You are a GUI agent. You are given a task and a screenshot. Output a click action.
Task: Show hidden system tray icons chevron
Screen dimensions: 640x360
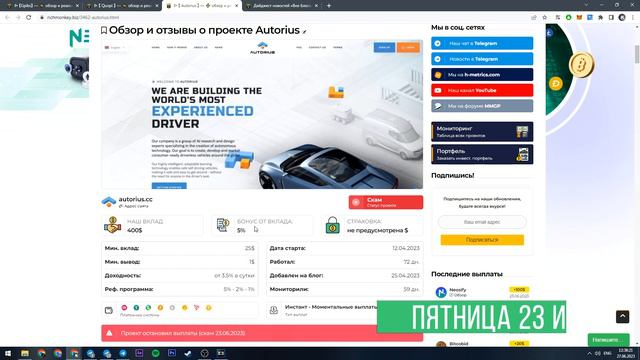[x=589, y=353]
